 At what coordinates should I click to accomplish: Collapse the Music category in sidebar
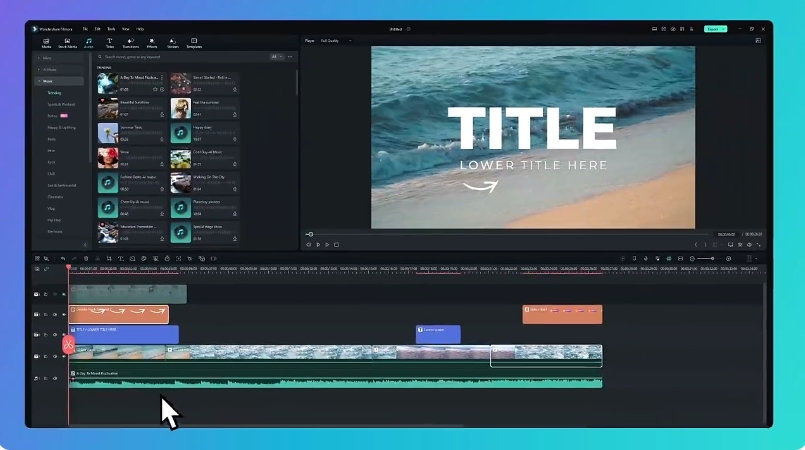pyautogui.click(x=39, y=81)
